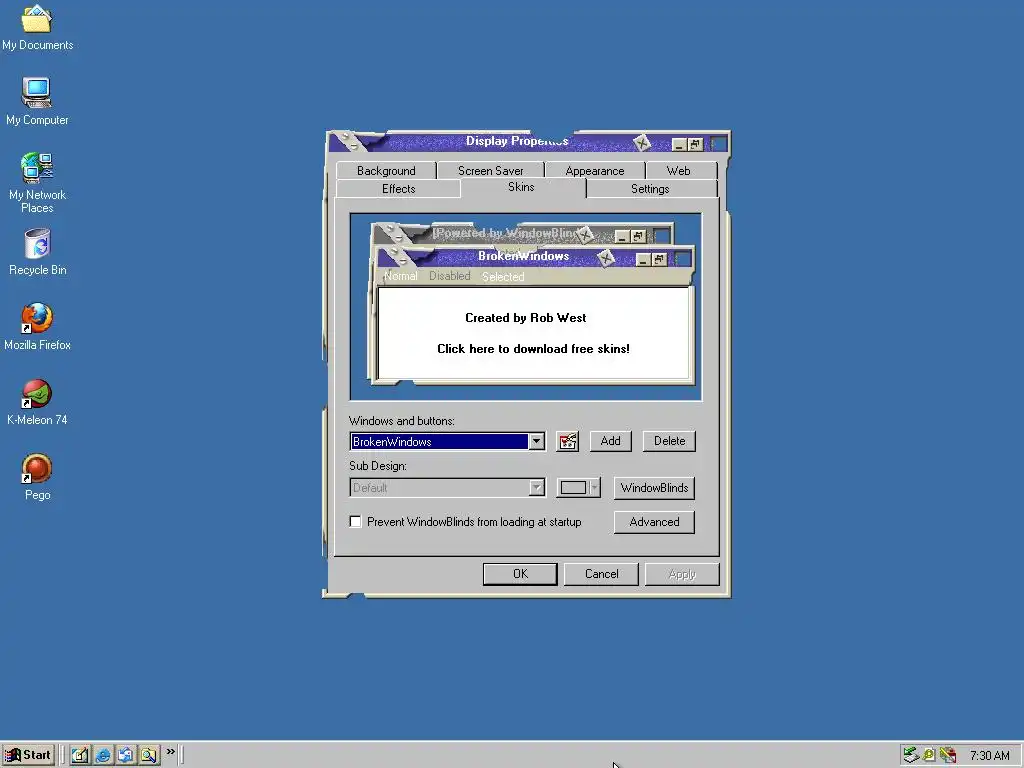Click the taskbar clock showing 7:30 AM
The width and height of the screenshot is (1024, 768).
click(989, 756)
